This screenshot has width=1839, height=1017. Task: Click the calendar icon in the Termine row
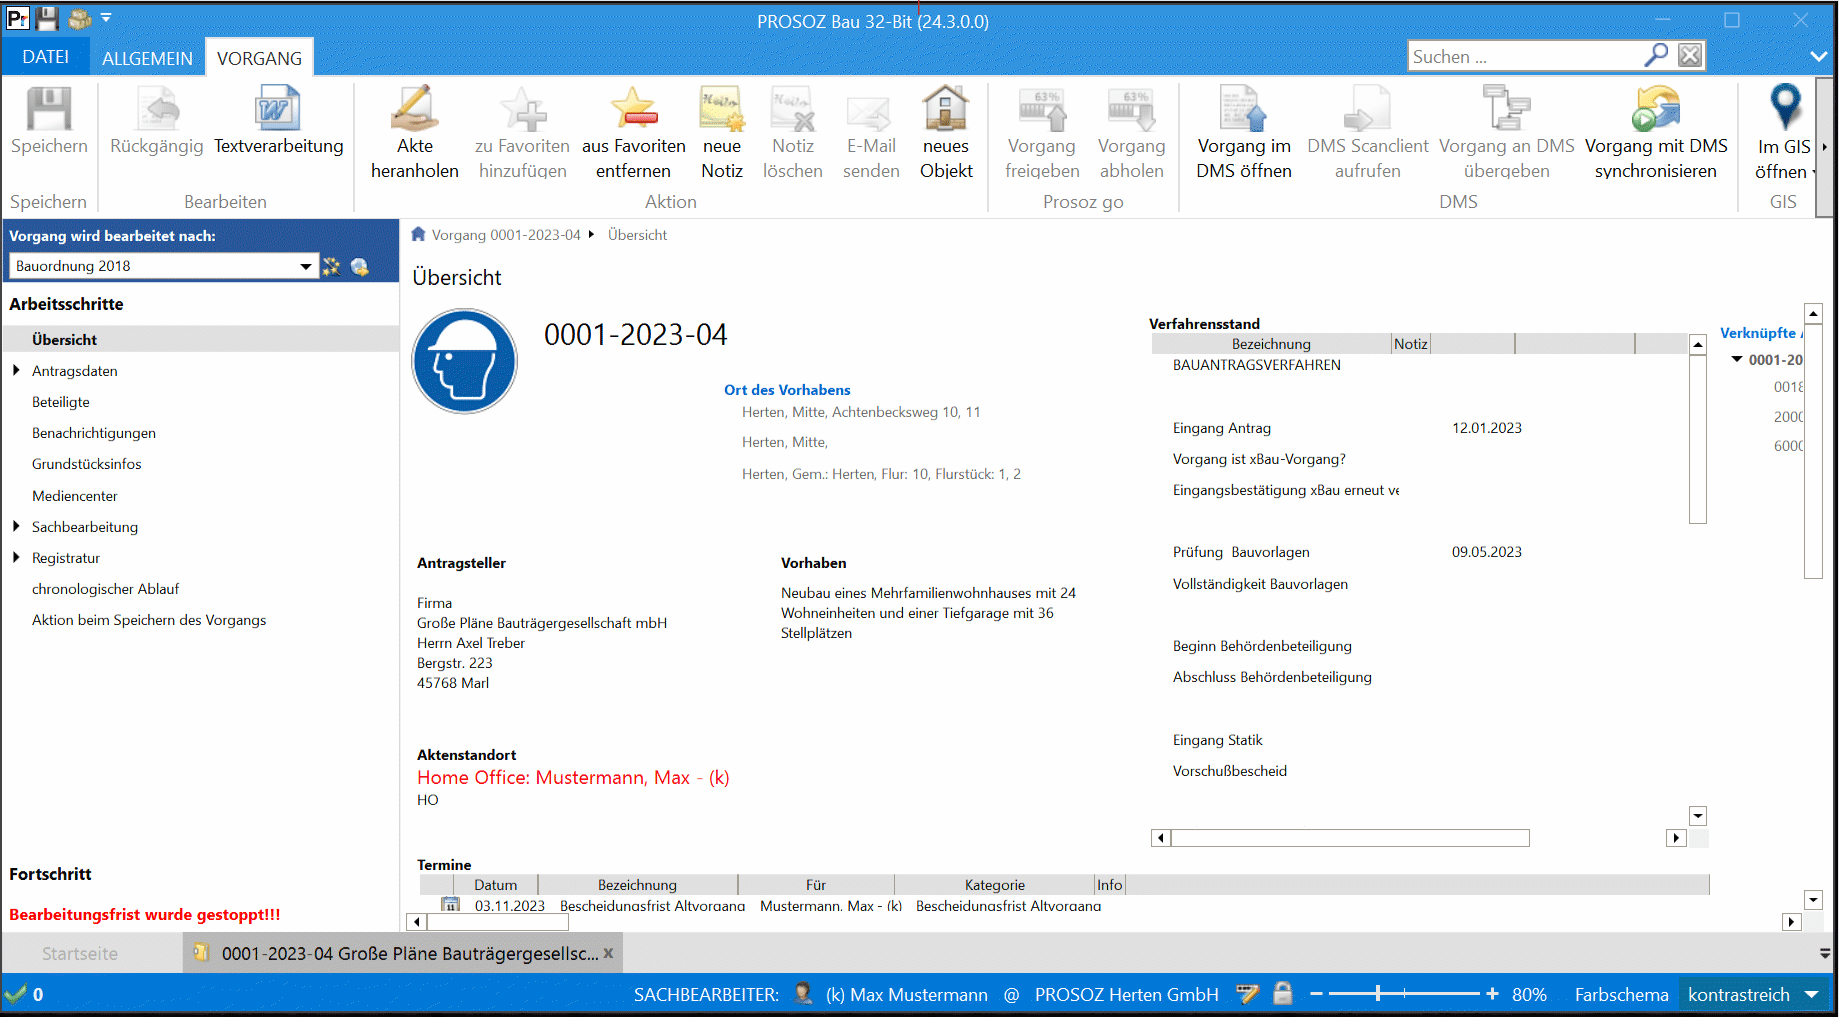[451, 905]
